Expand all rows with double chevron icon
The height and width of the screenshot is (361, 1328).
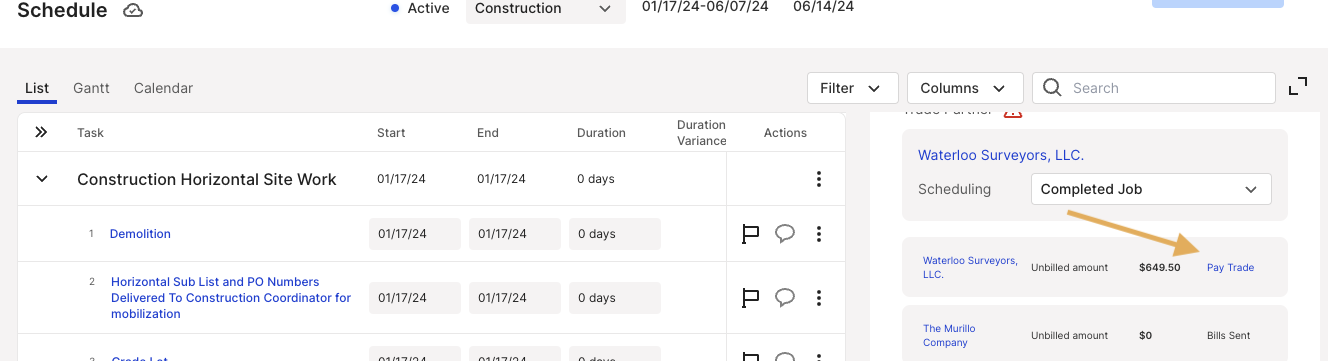(x=41, y=132)
